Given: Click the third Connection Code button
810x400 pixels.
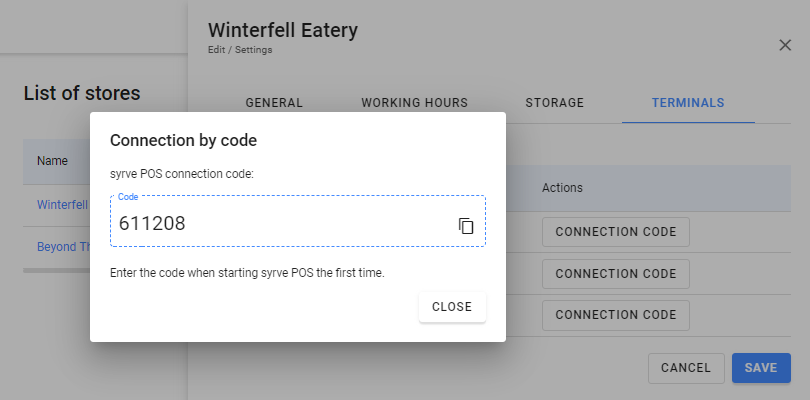Looking at the screenshot, I should 615,314.
